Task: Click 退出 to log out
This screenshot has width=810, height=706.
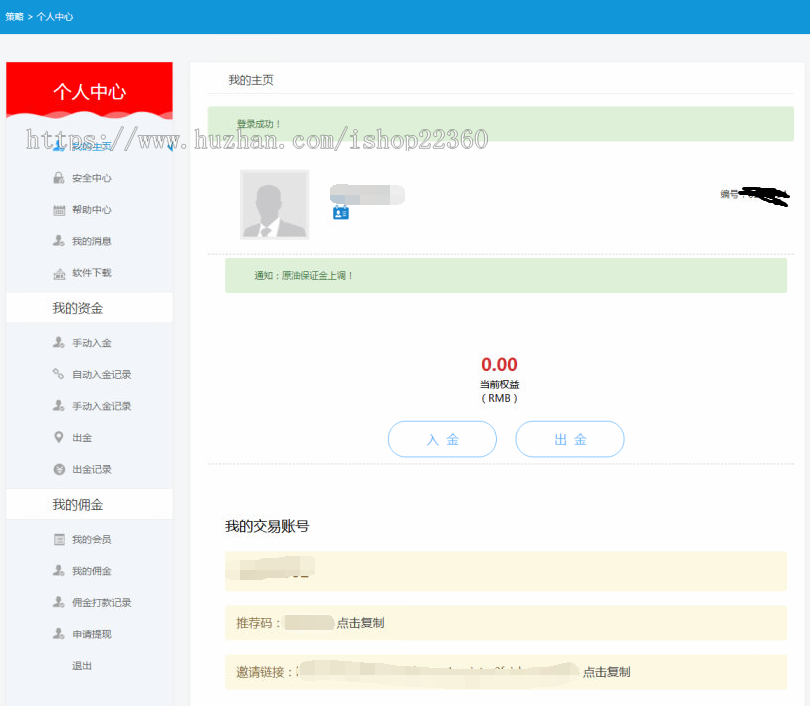Action: (x=81, y=665)
